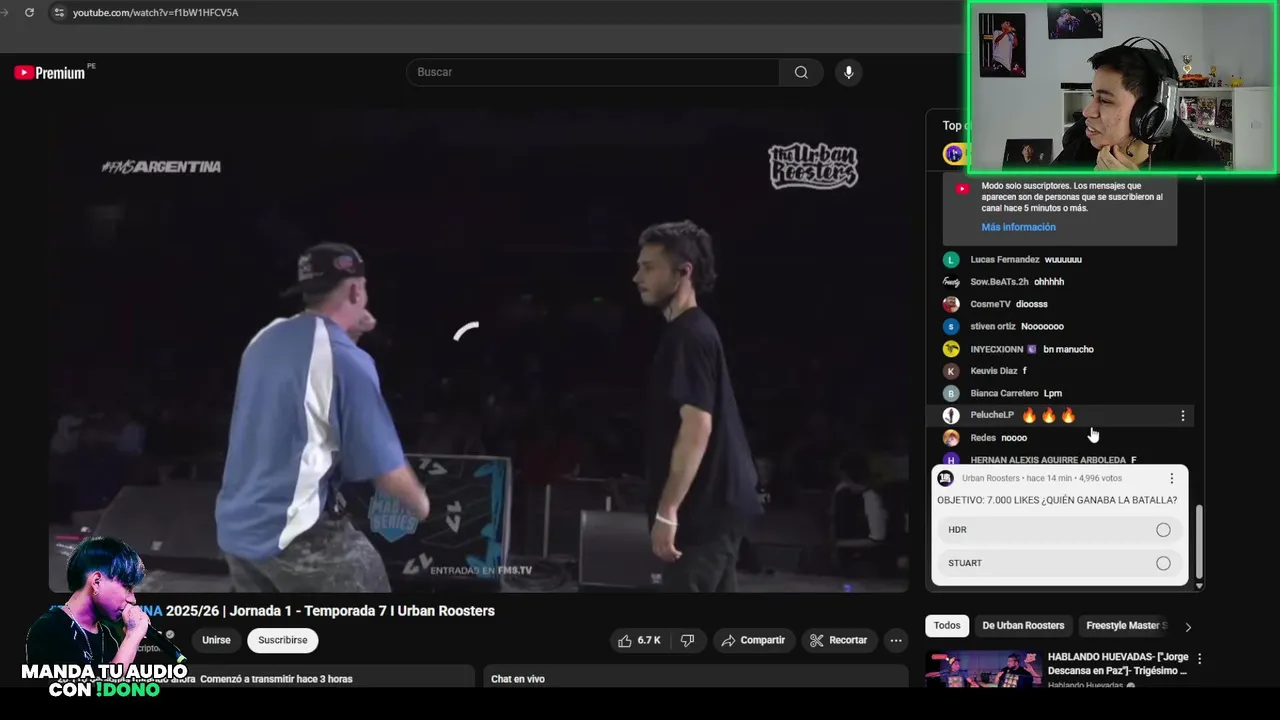Viewport: 1280px width, 720px height.
Task: Start voice search with microphone icon
Action: [848, 72]
